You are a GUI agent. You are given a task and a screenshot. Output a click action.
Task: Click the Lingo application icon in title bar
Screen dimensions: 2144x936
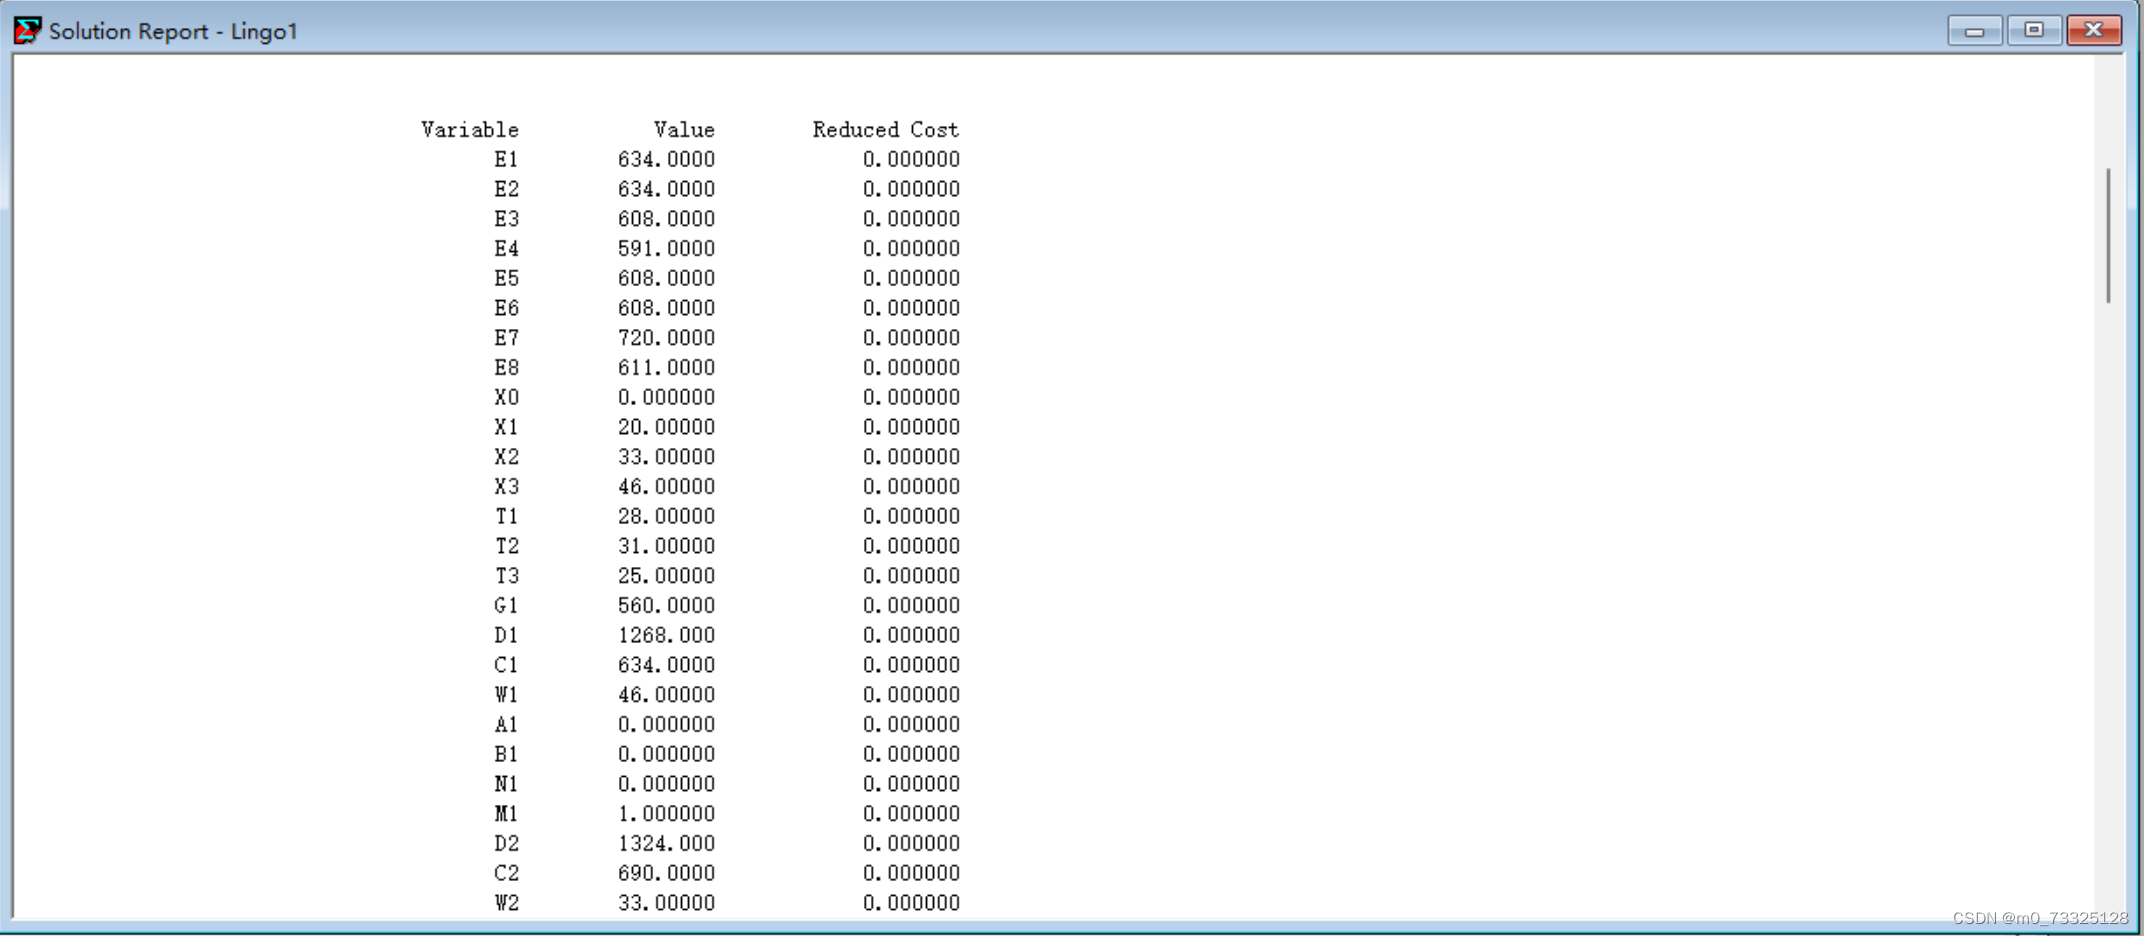[27, 30]
